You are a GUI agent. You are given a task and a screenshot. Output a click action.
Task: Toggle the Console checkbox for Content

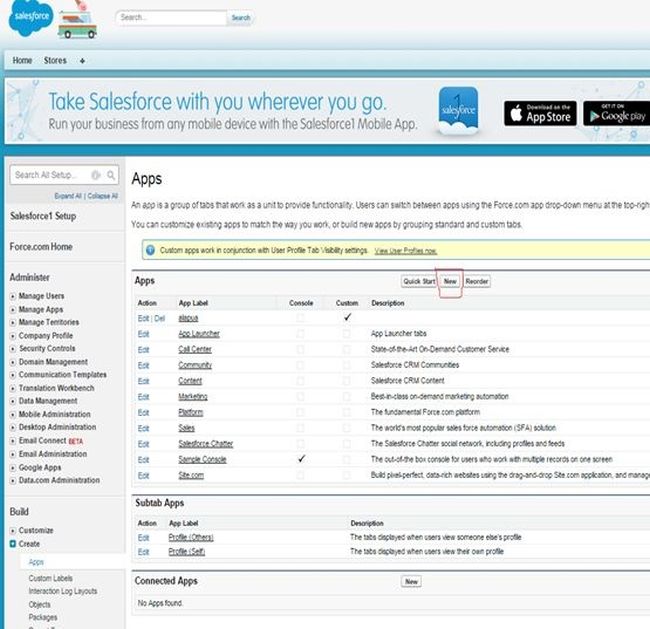pos(301,381)
